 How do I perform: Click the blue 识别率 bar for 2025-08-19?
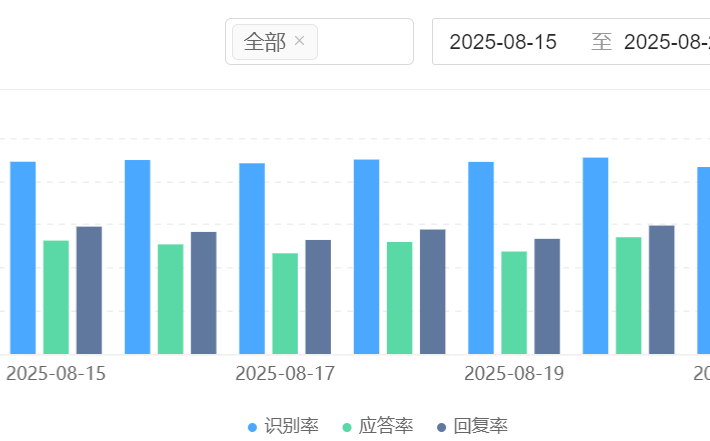point(481,257)
